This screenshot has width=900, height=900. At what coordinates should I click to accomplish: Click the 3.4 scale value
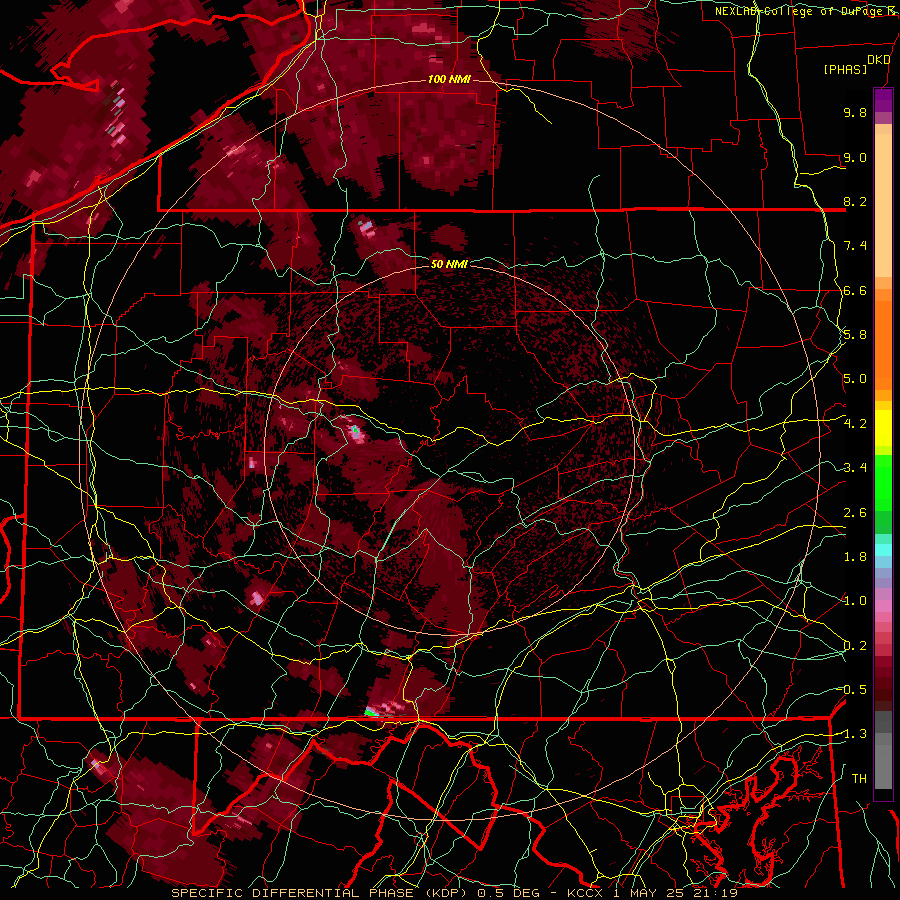click(855, 468)
